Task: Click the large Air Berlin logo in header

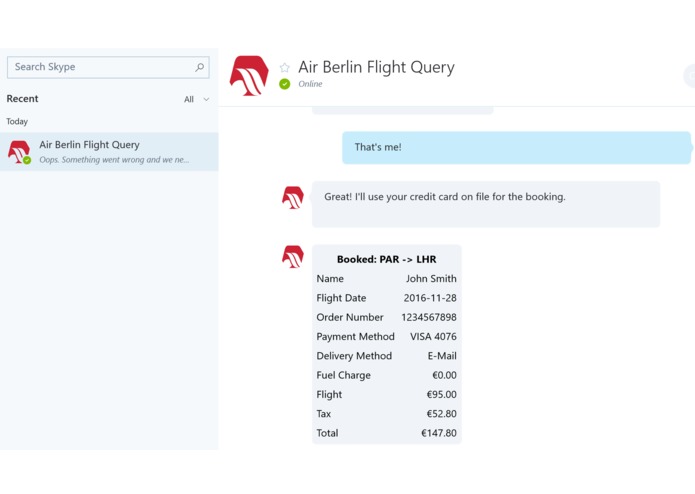Action: point(249,75)
